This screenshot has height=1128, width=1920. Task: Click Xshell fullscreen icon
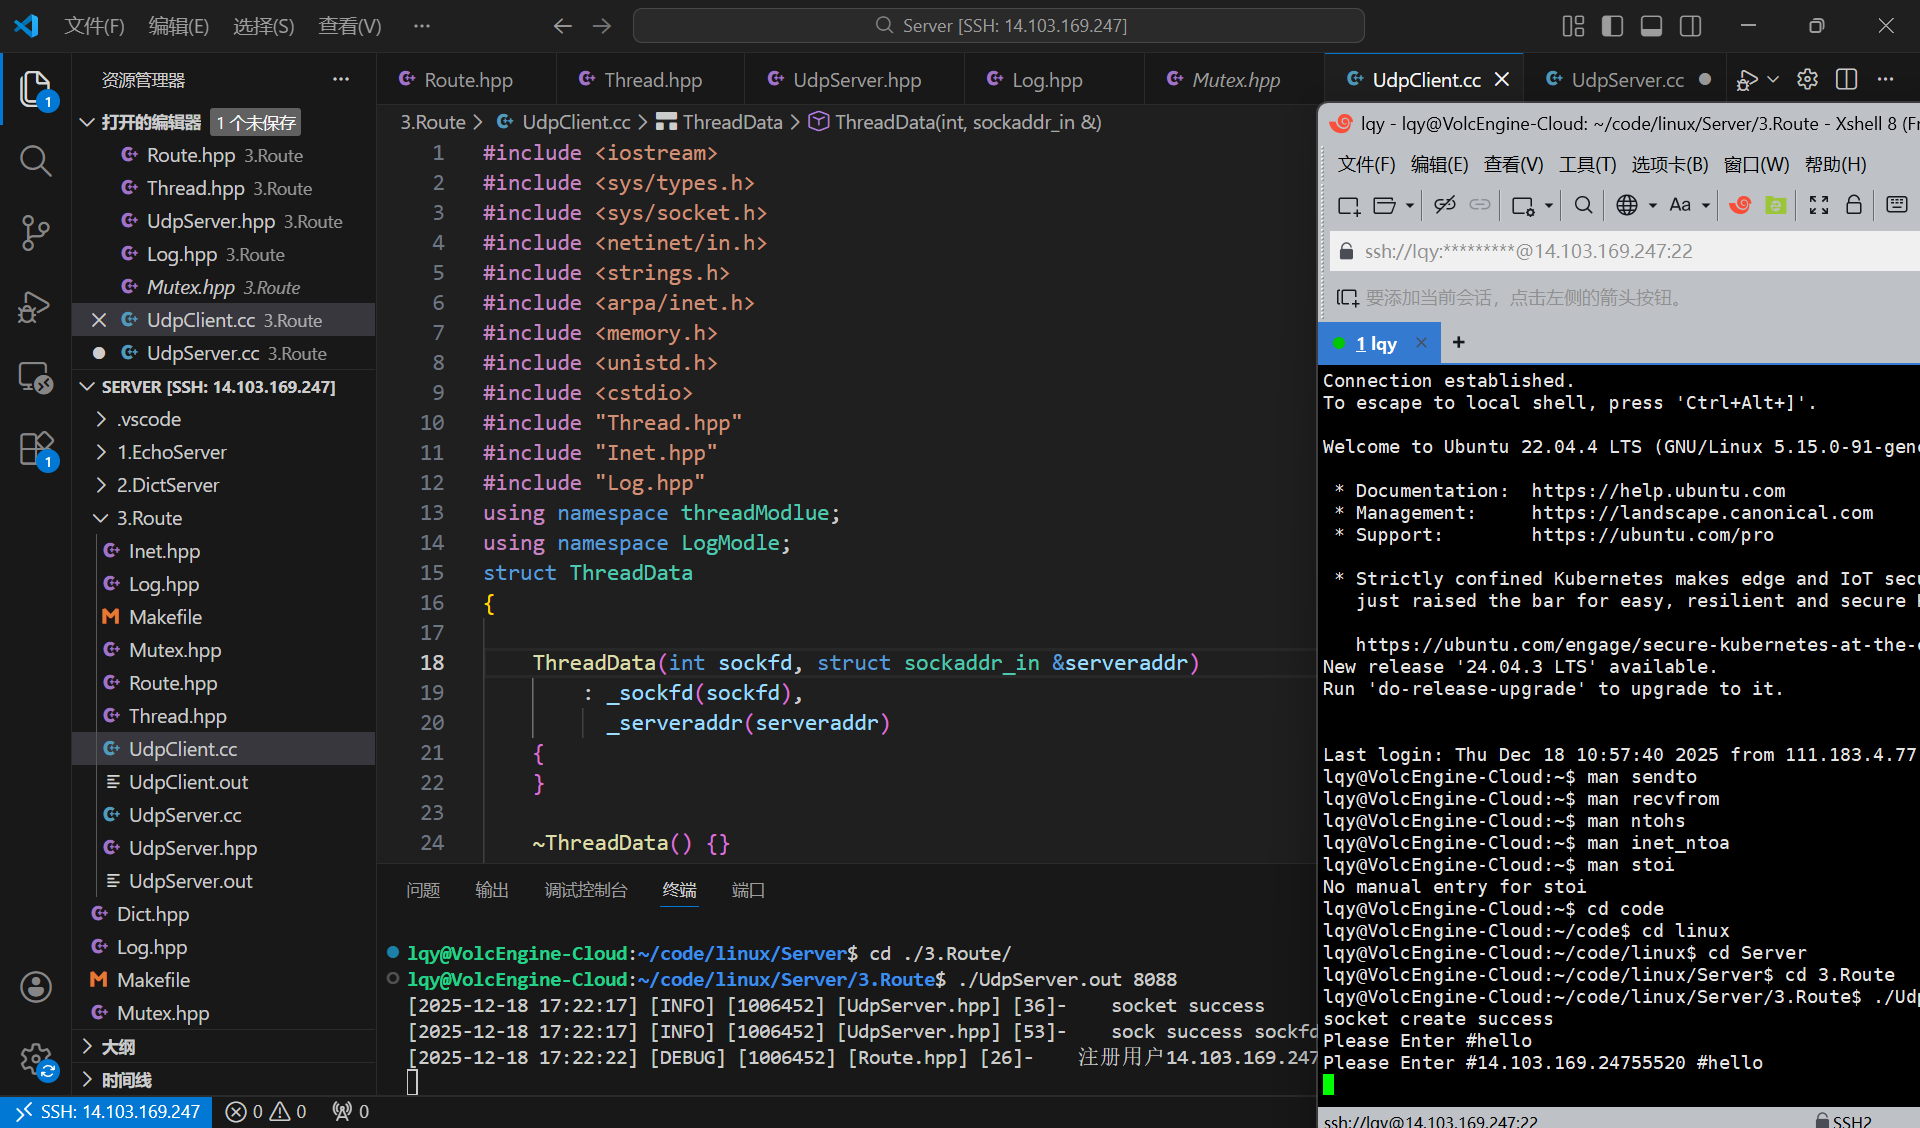1819,205
